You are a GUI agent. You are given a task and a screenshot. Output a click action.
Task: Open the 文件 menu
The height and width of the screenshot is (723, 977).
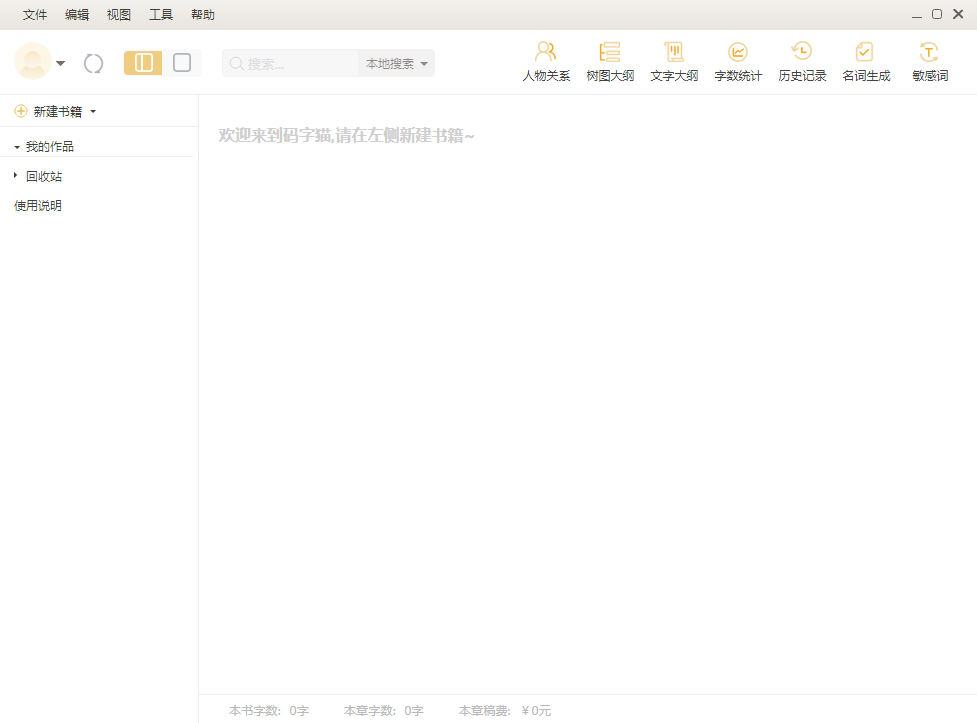[x=35, y=14]
